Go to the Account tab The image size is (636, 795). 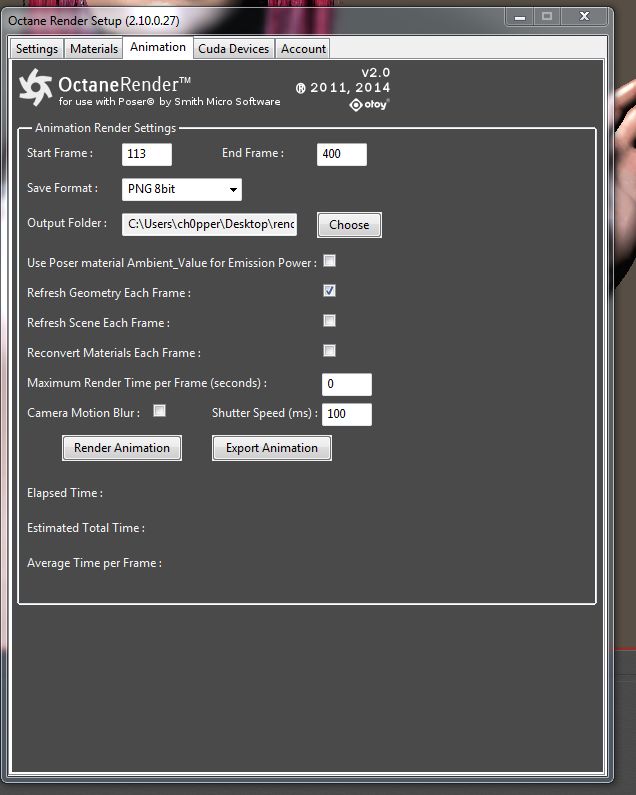click(303, 49)
